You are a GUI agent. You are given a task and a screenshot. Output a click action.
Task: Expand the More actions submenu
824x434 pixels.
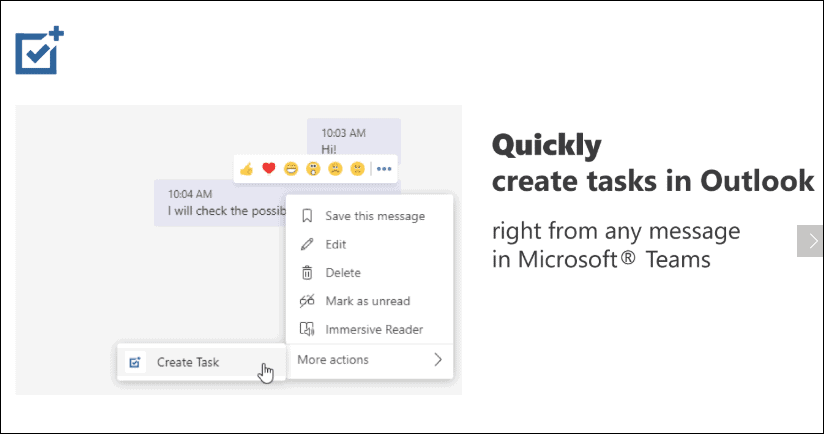pyautogui.click(x=370, y=360)
